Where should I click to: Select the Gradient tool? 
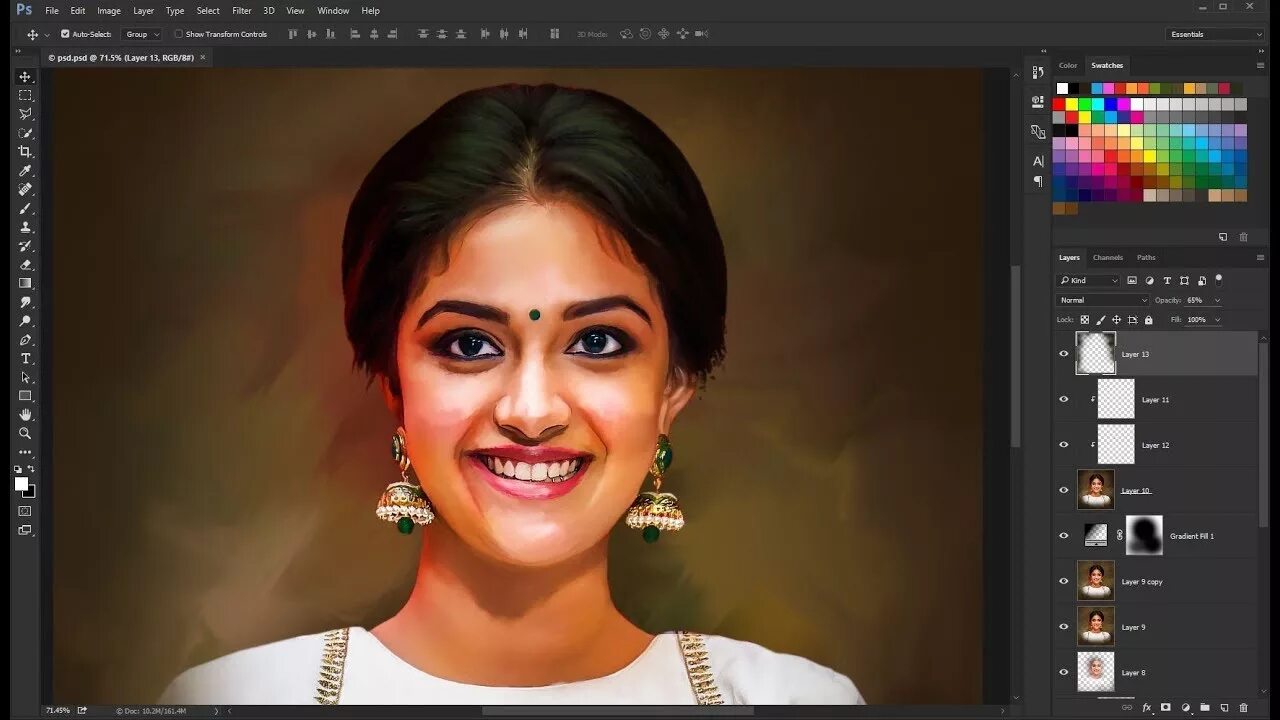[x=25, y=283]
